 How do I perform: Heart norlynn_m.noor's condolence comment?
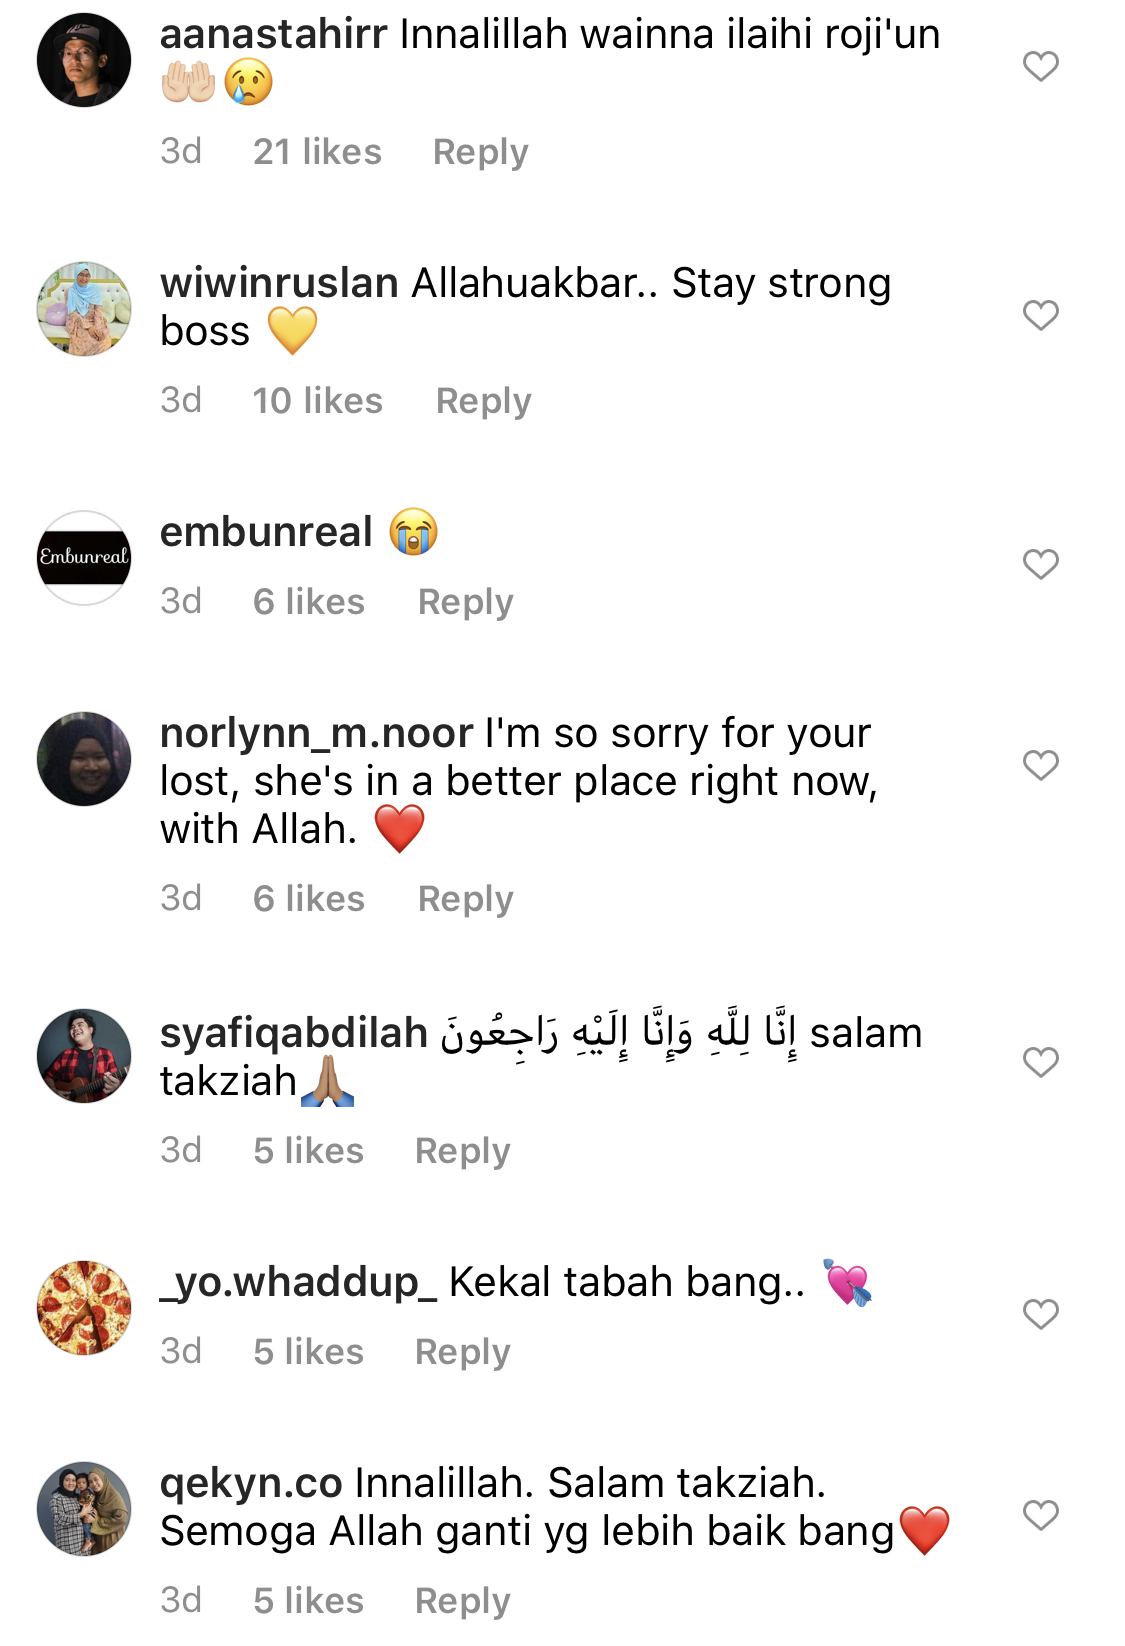[1040, 765]
